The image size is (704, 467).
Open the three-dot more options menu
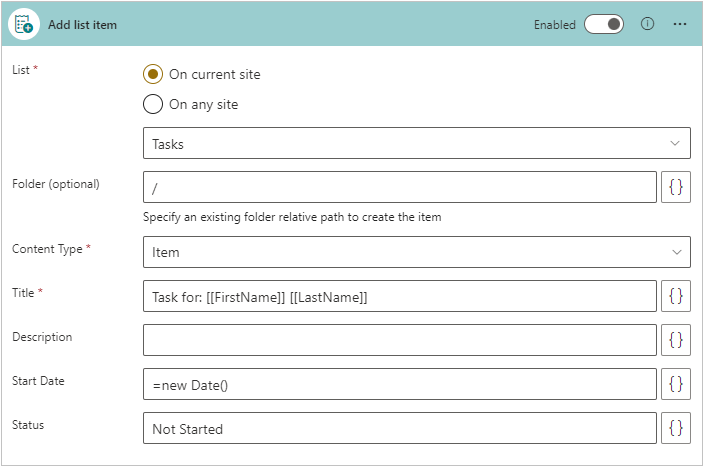tap(680, 24)
